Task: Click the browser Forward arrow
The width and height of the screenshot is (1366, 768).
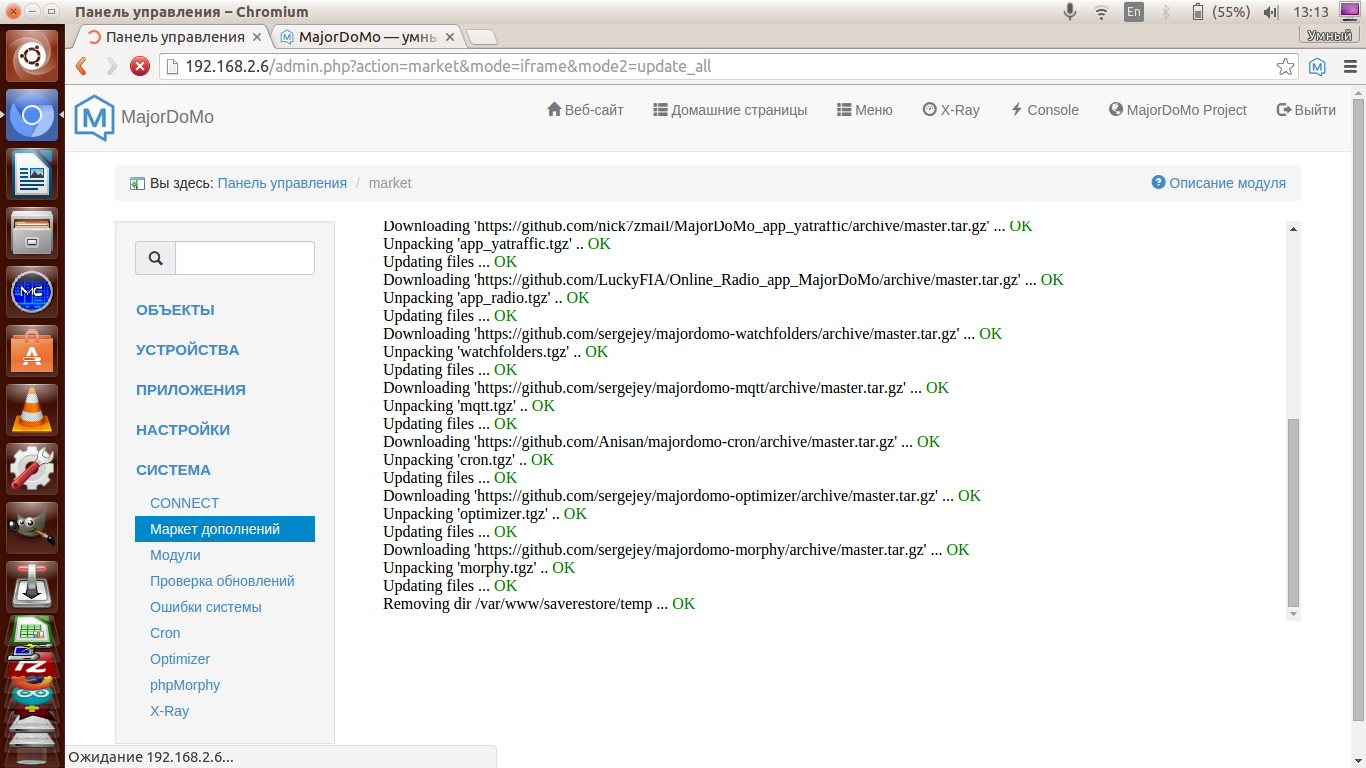Action: coord(111,66)
